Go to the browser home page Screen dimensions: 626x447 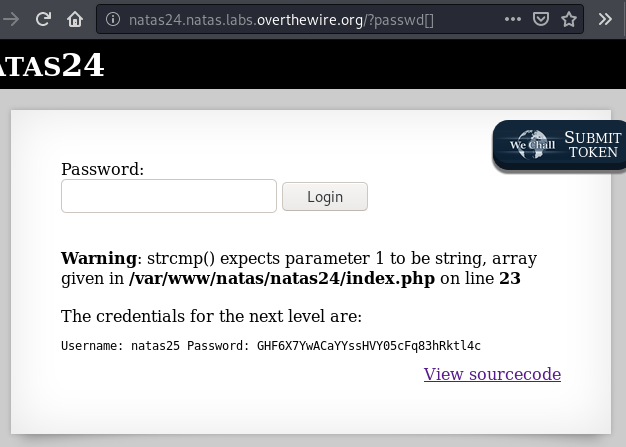pyautogui.click(x=75, y=19)
